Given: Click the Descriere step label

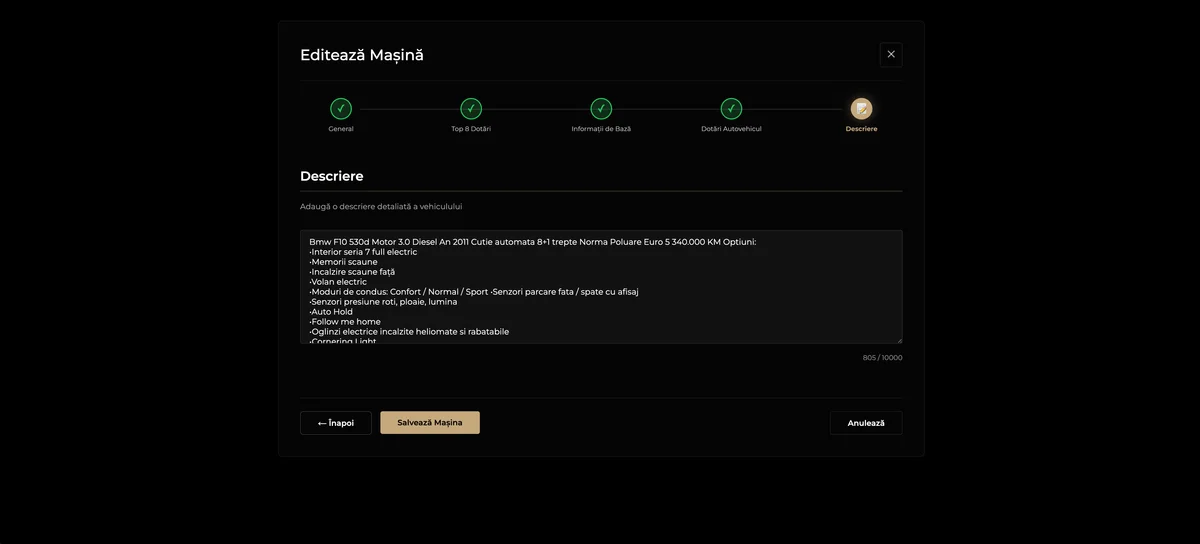Looking at the screenshot, I should (x=861, y=129).
